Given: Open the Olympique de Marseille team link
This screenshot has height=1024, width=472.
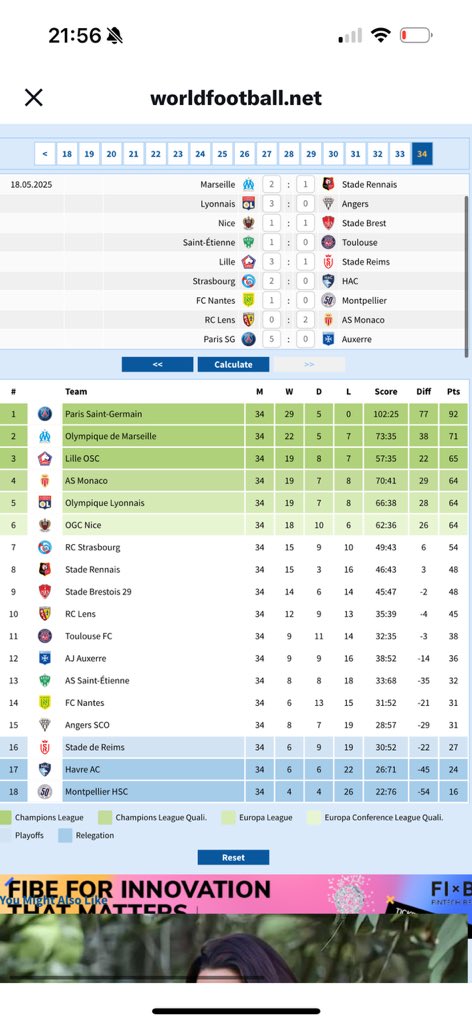Looking at the screenshot, I should [x=110, y=436].
